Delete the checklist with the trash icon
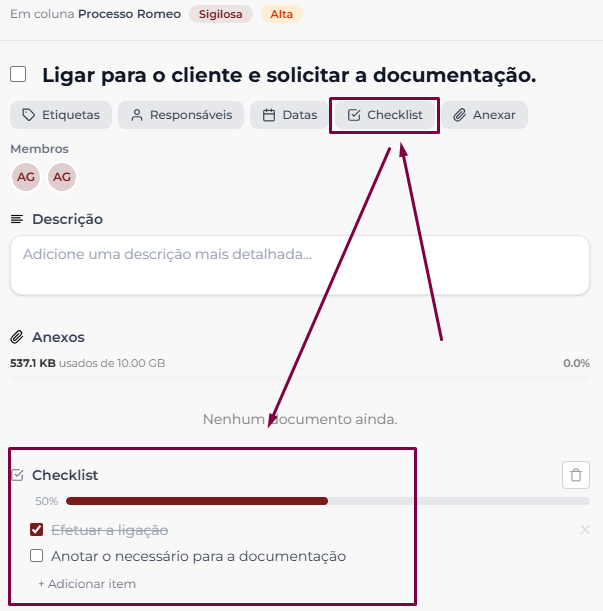This screenshot has height=611, width=603. pos(576,475)
